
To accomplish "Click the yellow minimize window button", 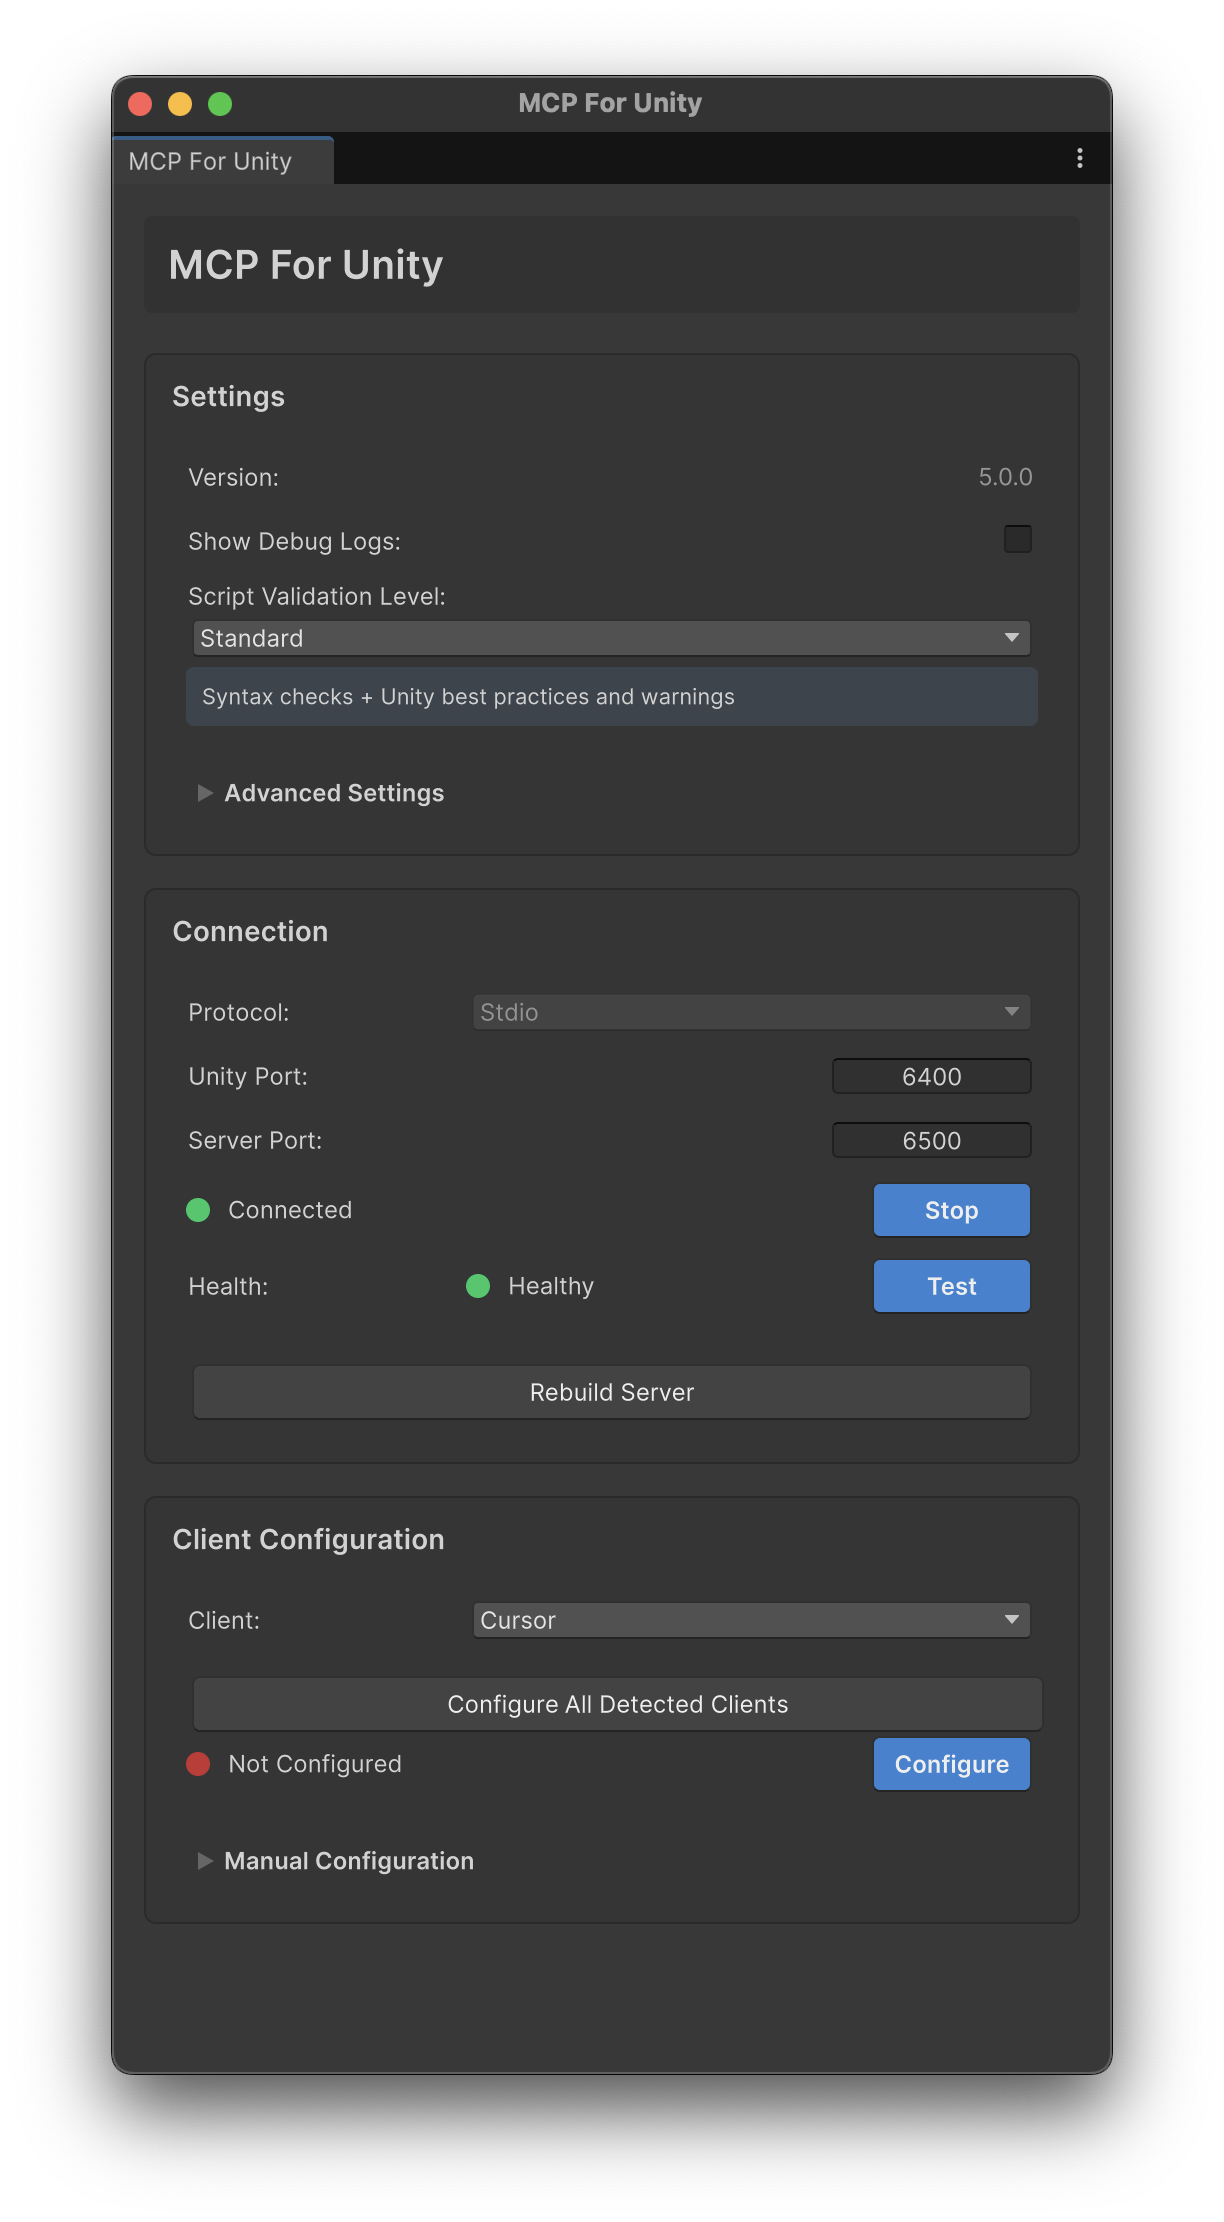I will [180, 104].
